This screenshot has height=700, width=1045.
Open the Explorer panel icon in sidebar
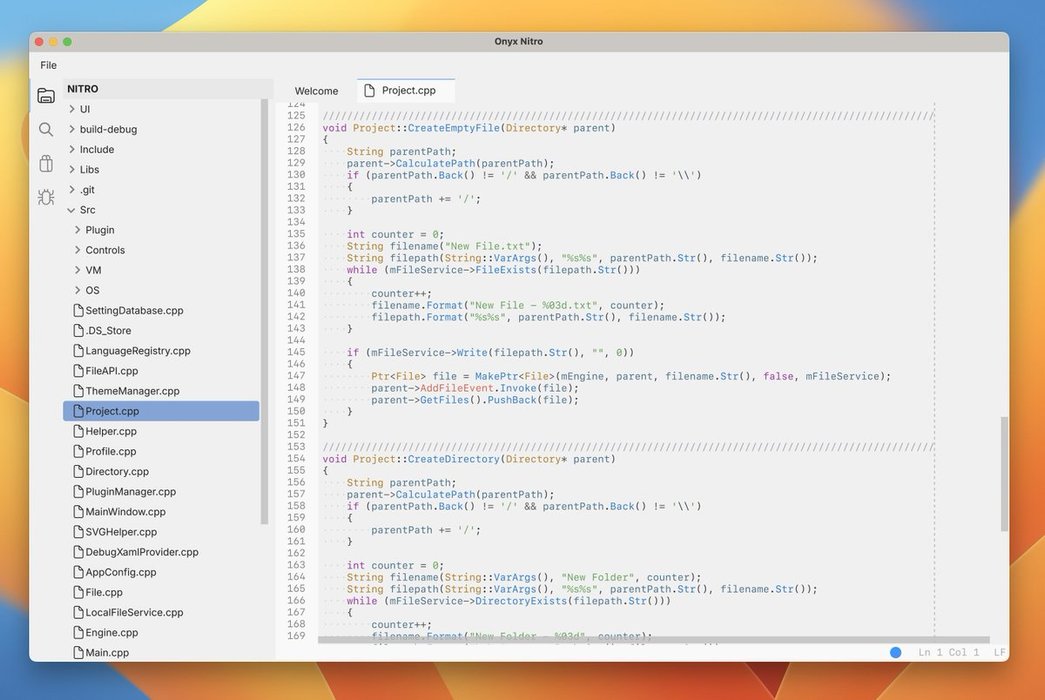point(46,95)
